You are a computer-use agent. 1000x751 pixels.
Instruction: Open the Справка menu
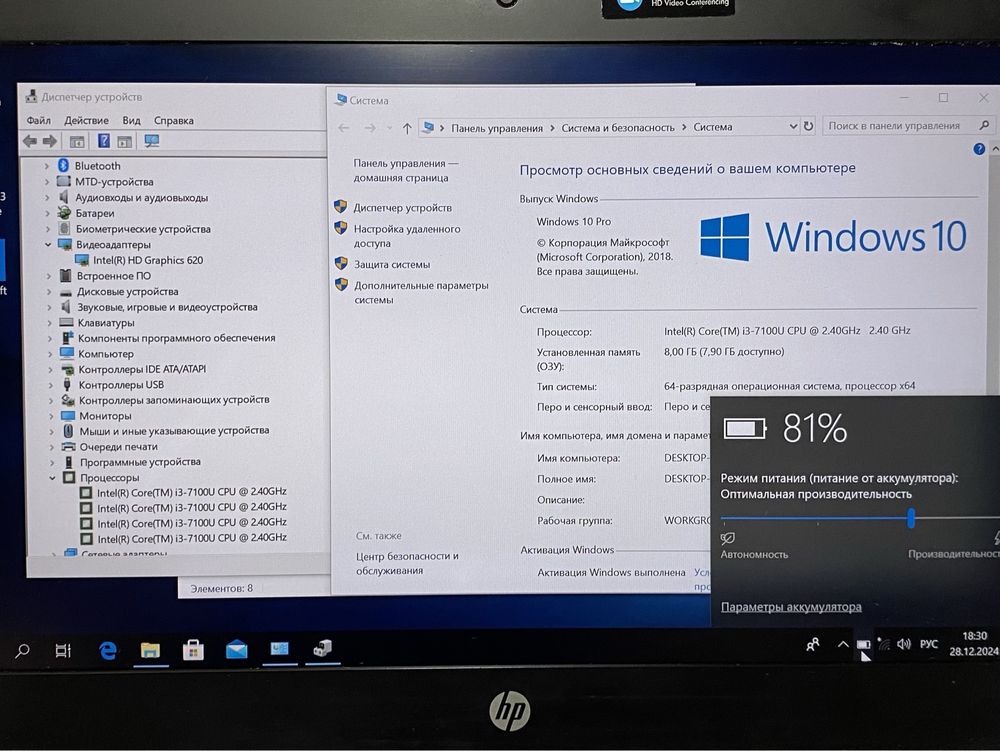[x=173, y=120]
